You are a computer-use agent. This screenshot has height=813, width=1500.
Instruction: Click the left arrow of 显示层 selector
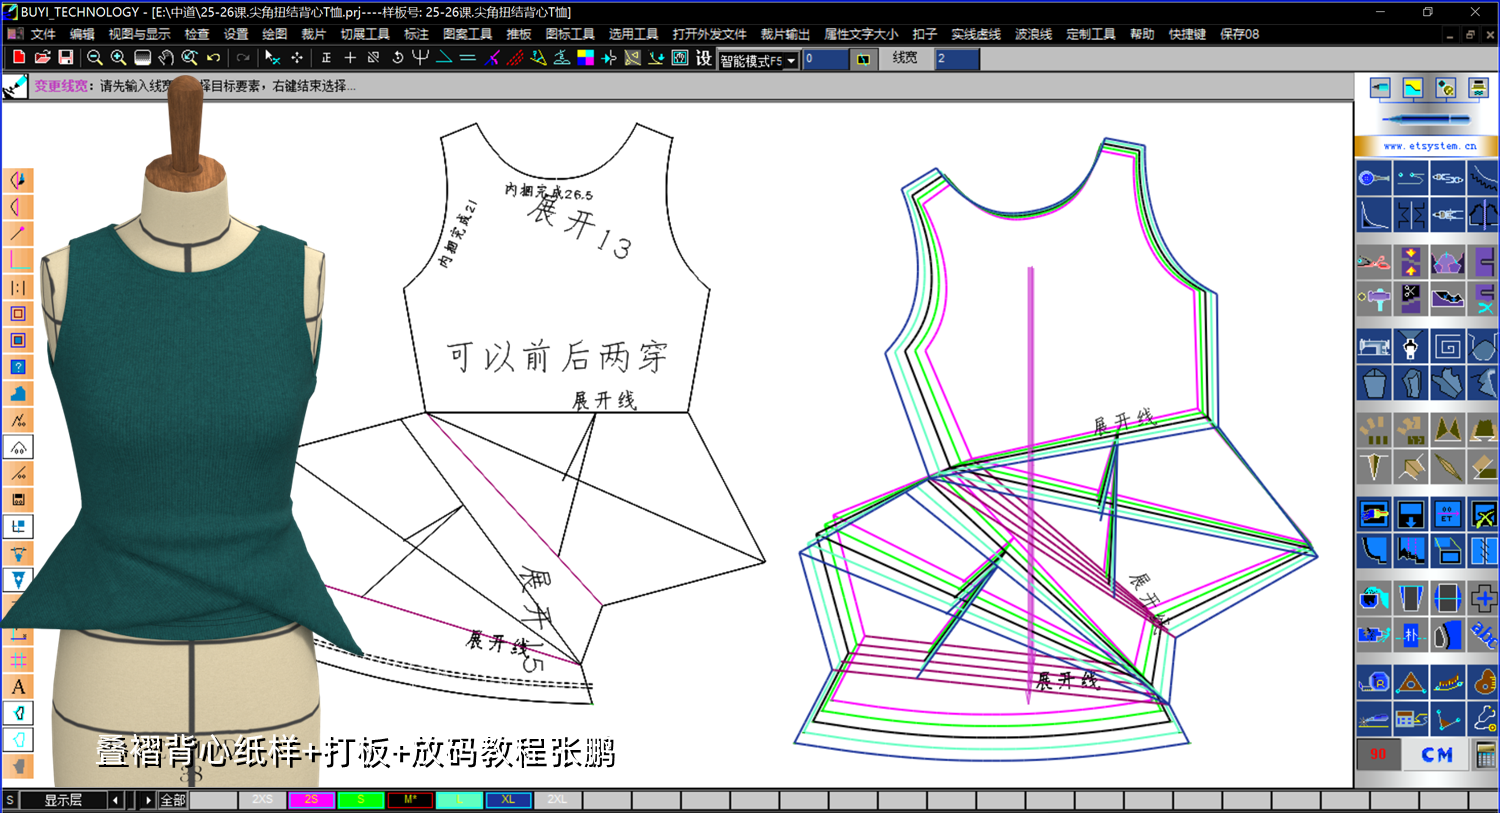pyautogui.click(x=116, y=800)
